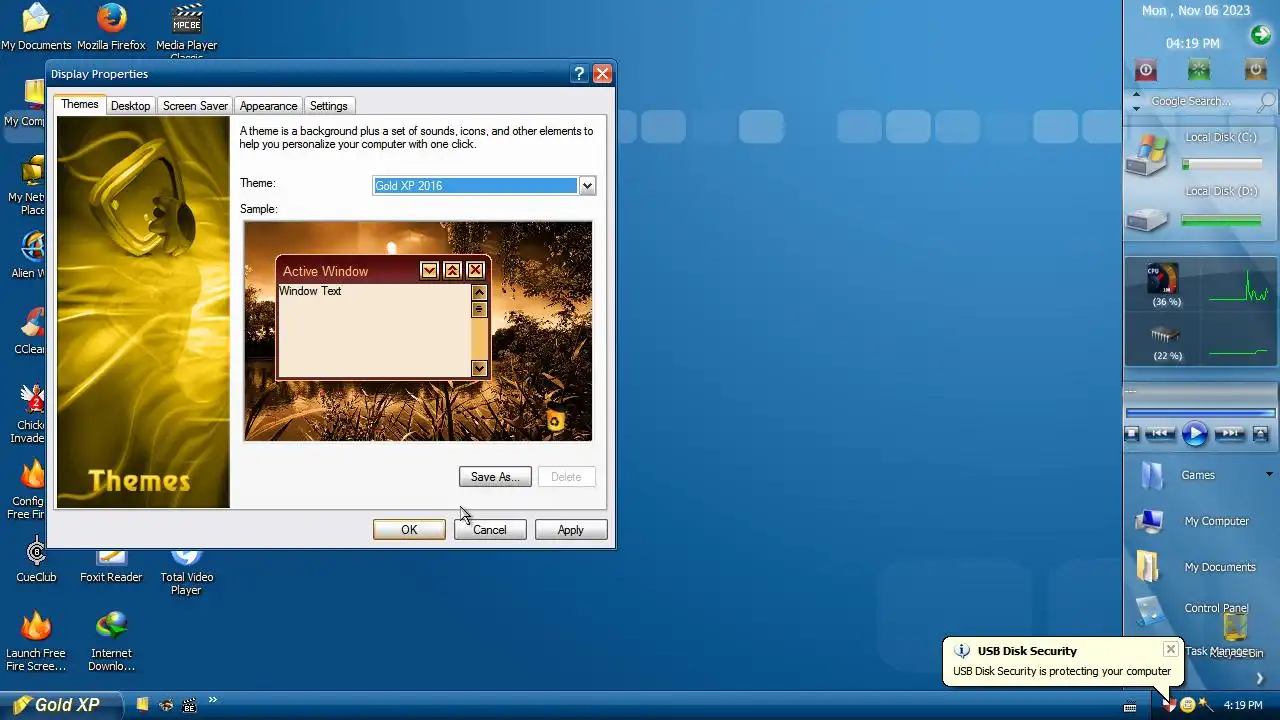Click the Save As... button

[x=495, y=477]
